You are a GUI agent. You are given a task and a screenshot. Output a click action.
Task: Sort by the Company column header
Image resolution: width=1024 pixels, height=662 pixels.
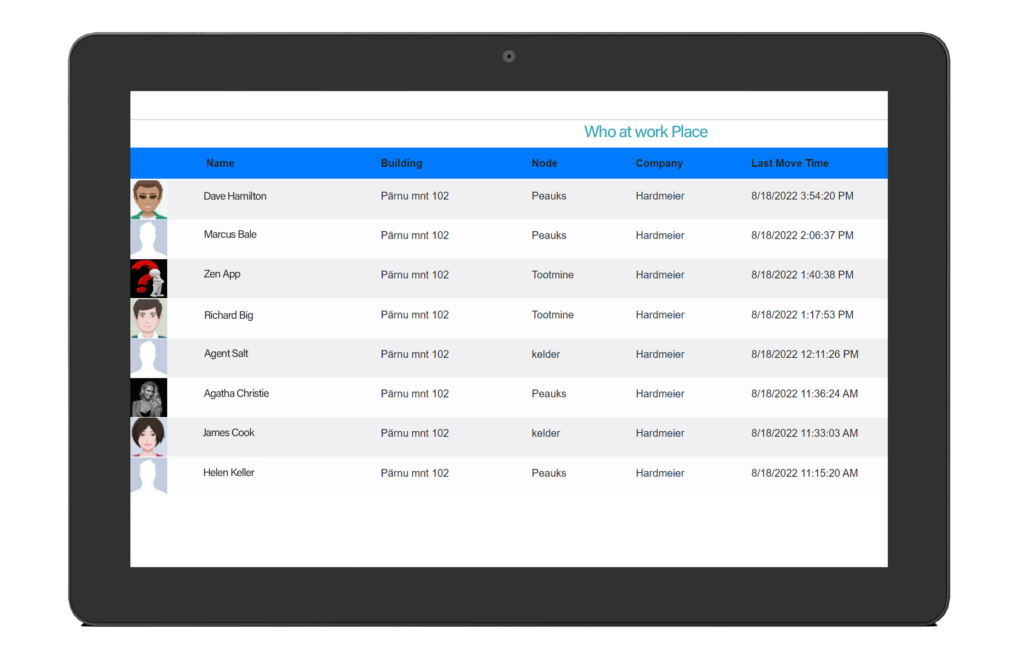[x=659, y=163]
